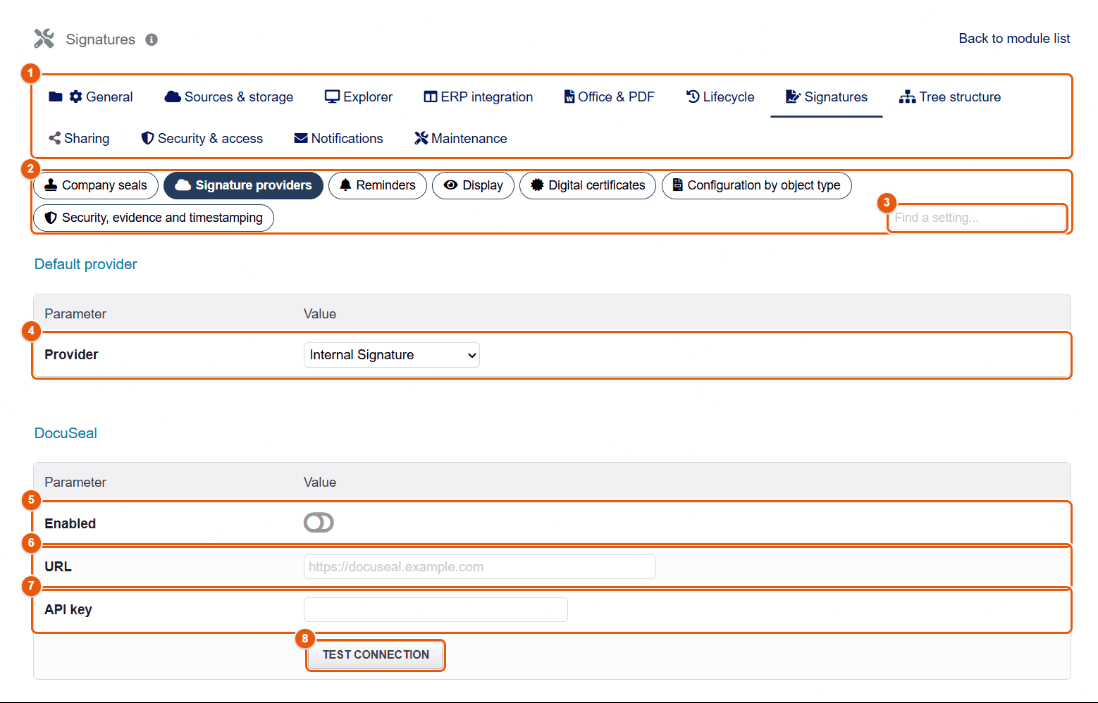Viewport: 1098px width, 703px height.
Task: Click the shield icon of Security & access
Action: pyautogui.click(x=147, y=138)
